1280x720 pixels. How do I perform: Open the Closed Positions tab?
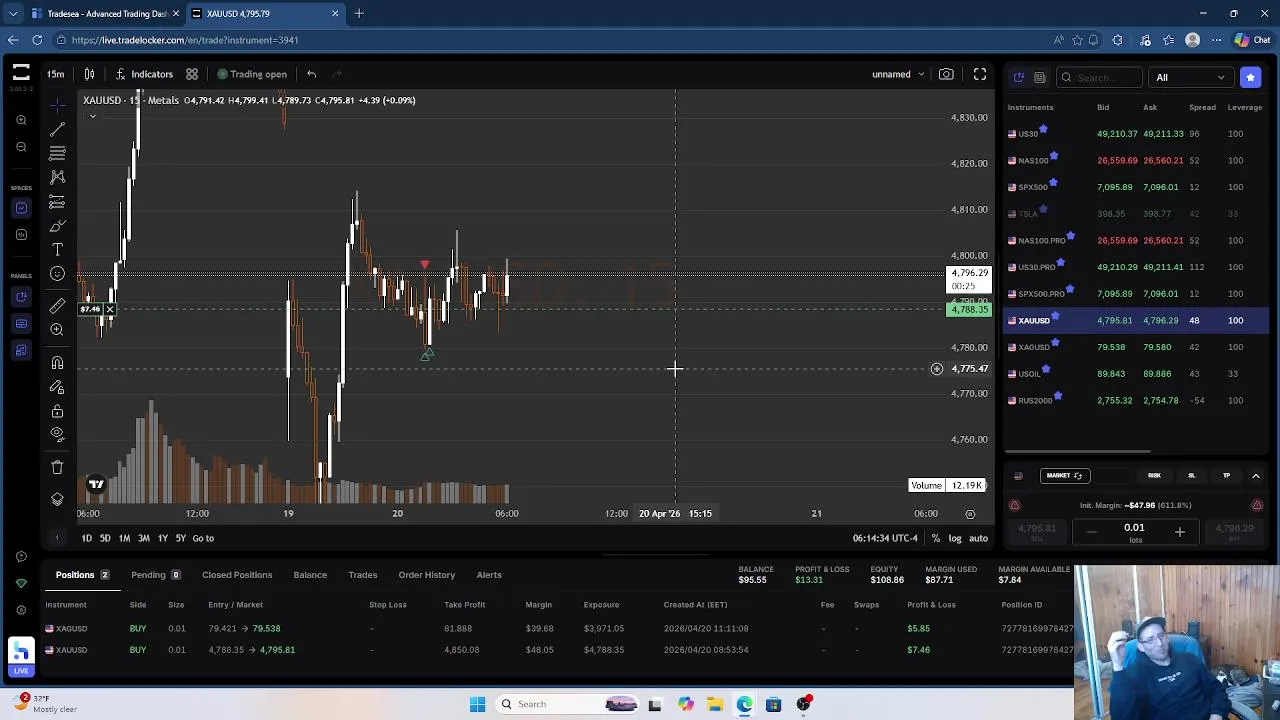237,575
